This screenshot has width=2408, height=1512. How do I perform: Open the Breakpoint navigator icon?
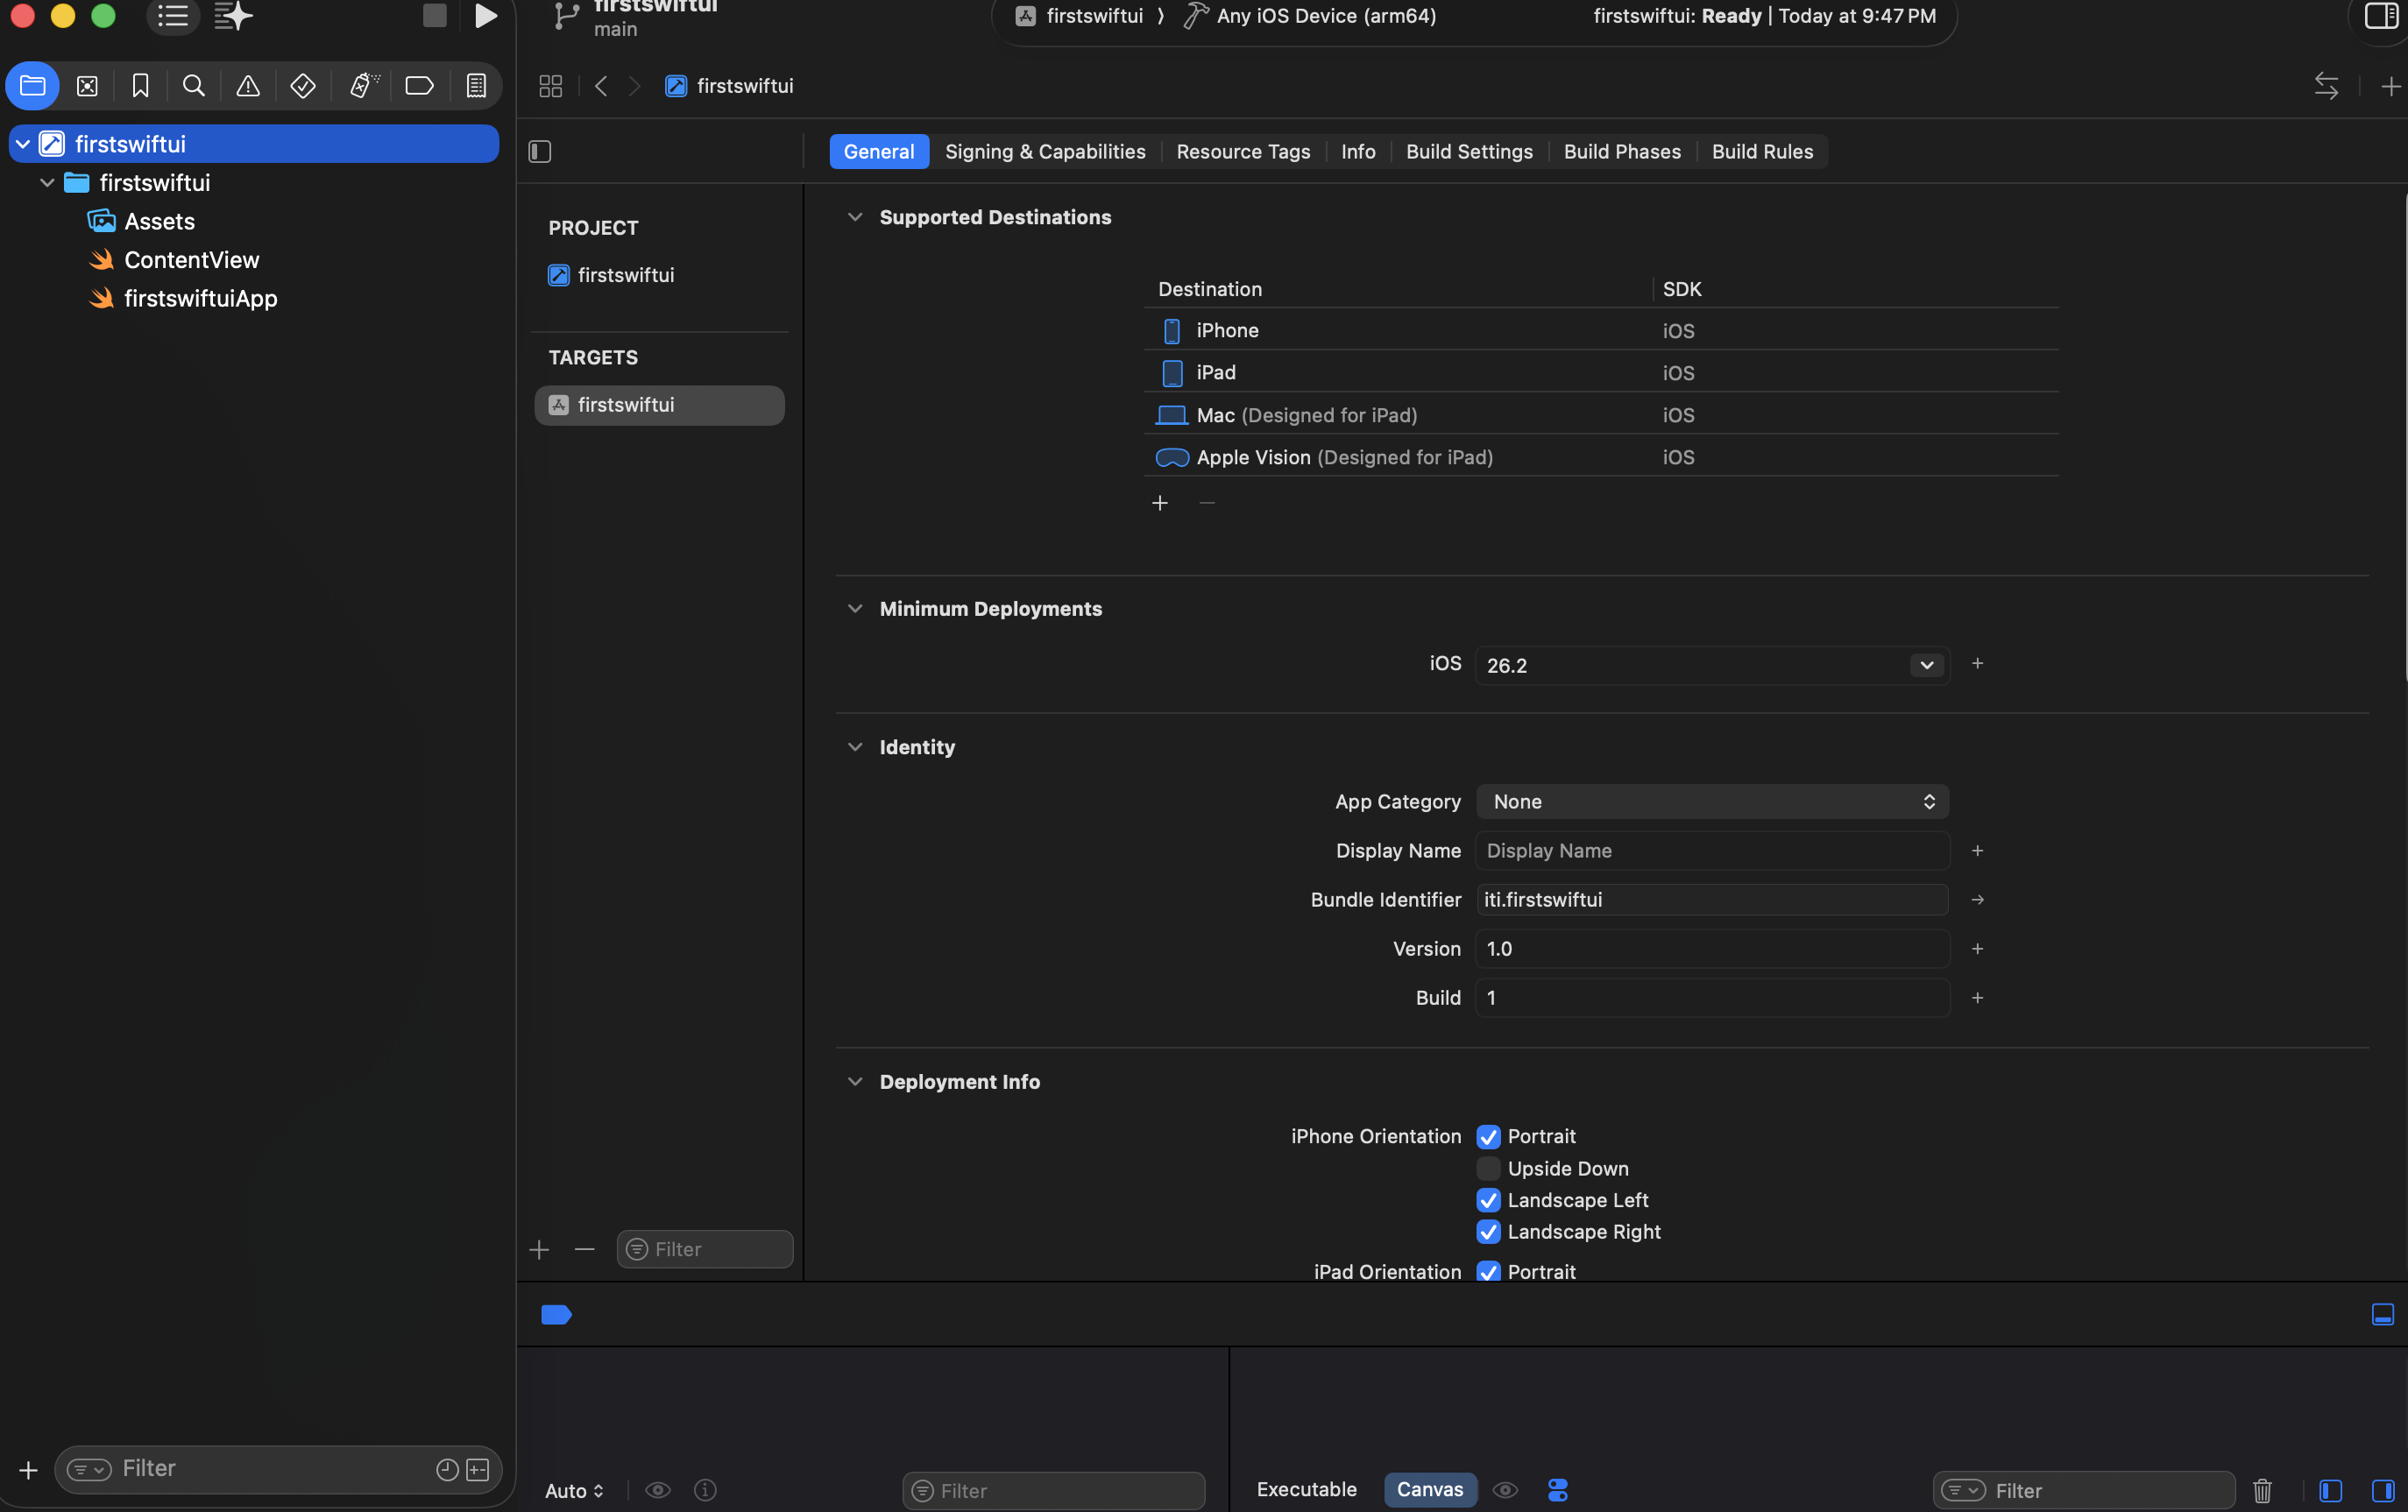point(419,86)
